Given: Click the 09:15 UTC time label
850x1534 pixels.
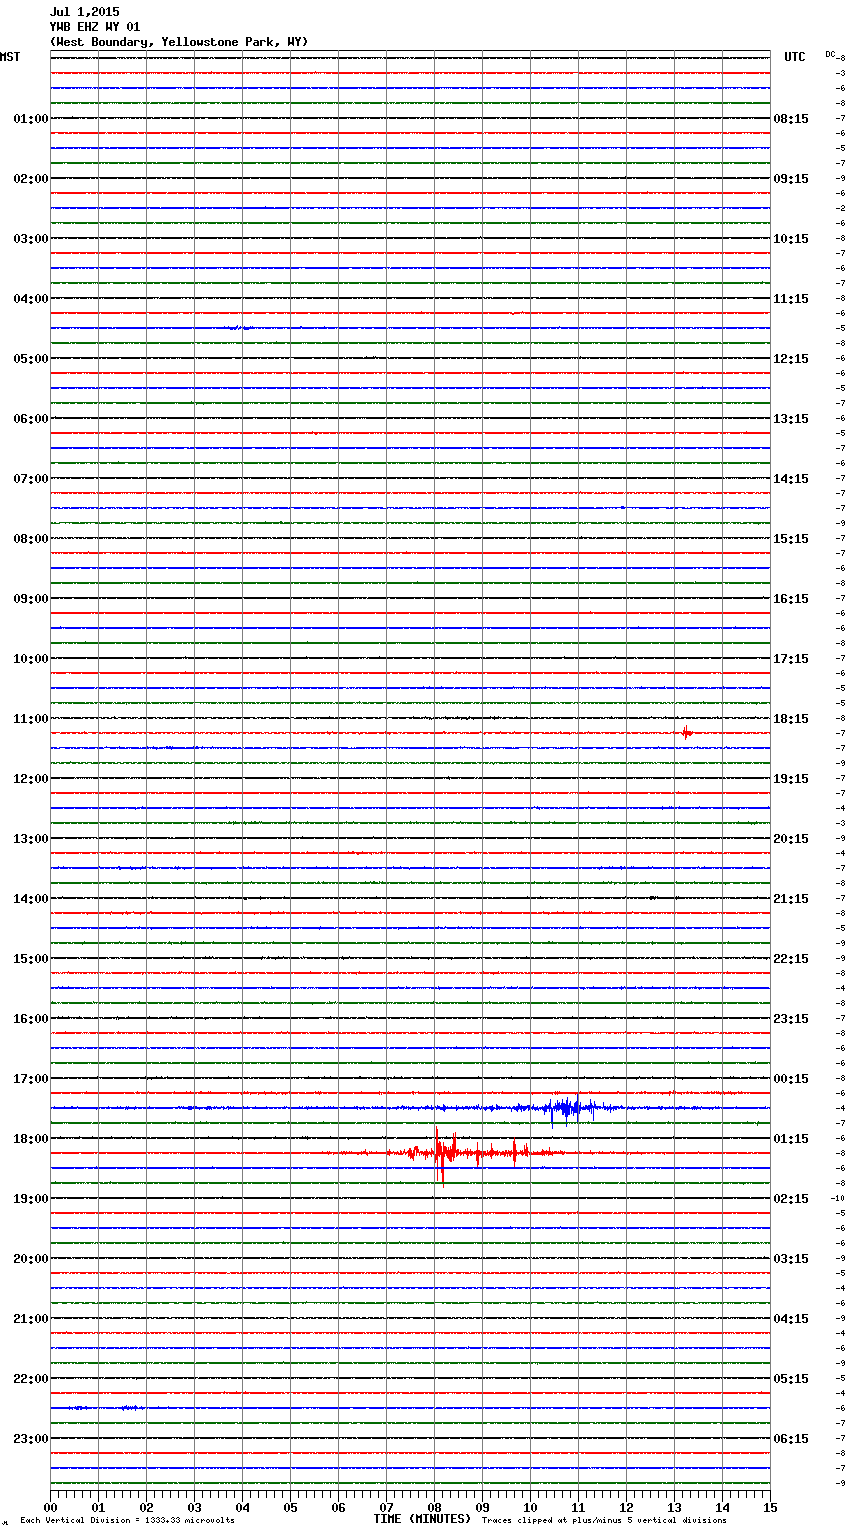Looking at the screenshot, I should point(791,179).
